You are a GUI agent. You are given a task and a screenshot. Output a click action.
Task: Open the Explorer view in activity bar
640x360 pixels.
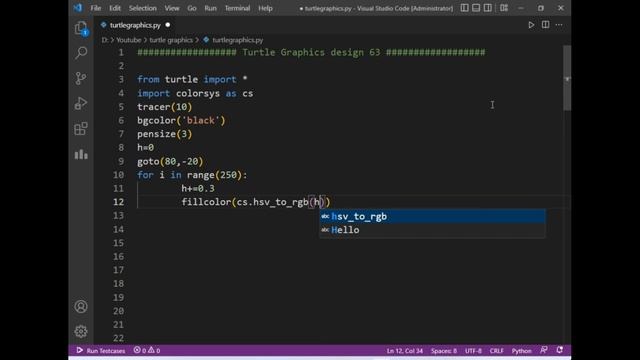point(81,29)
